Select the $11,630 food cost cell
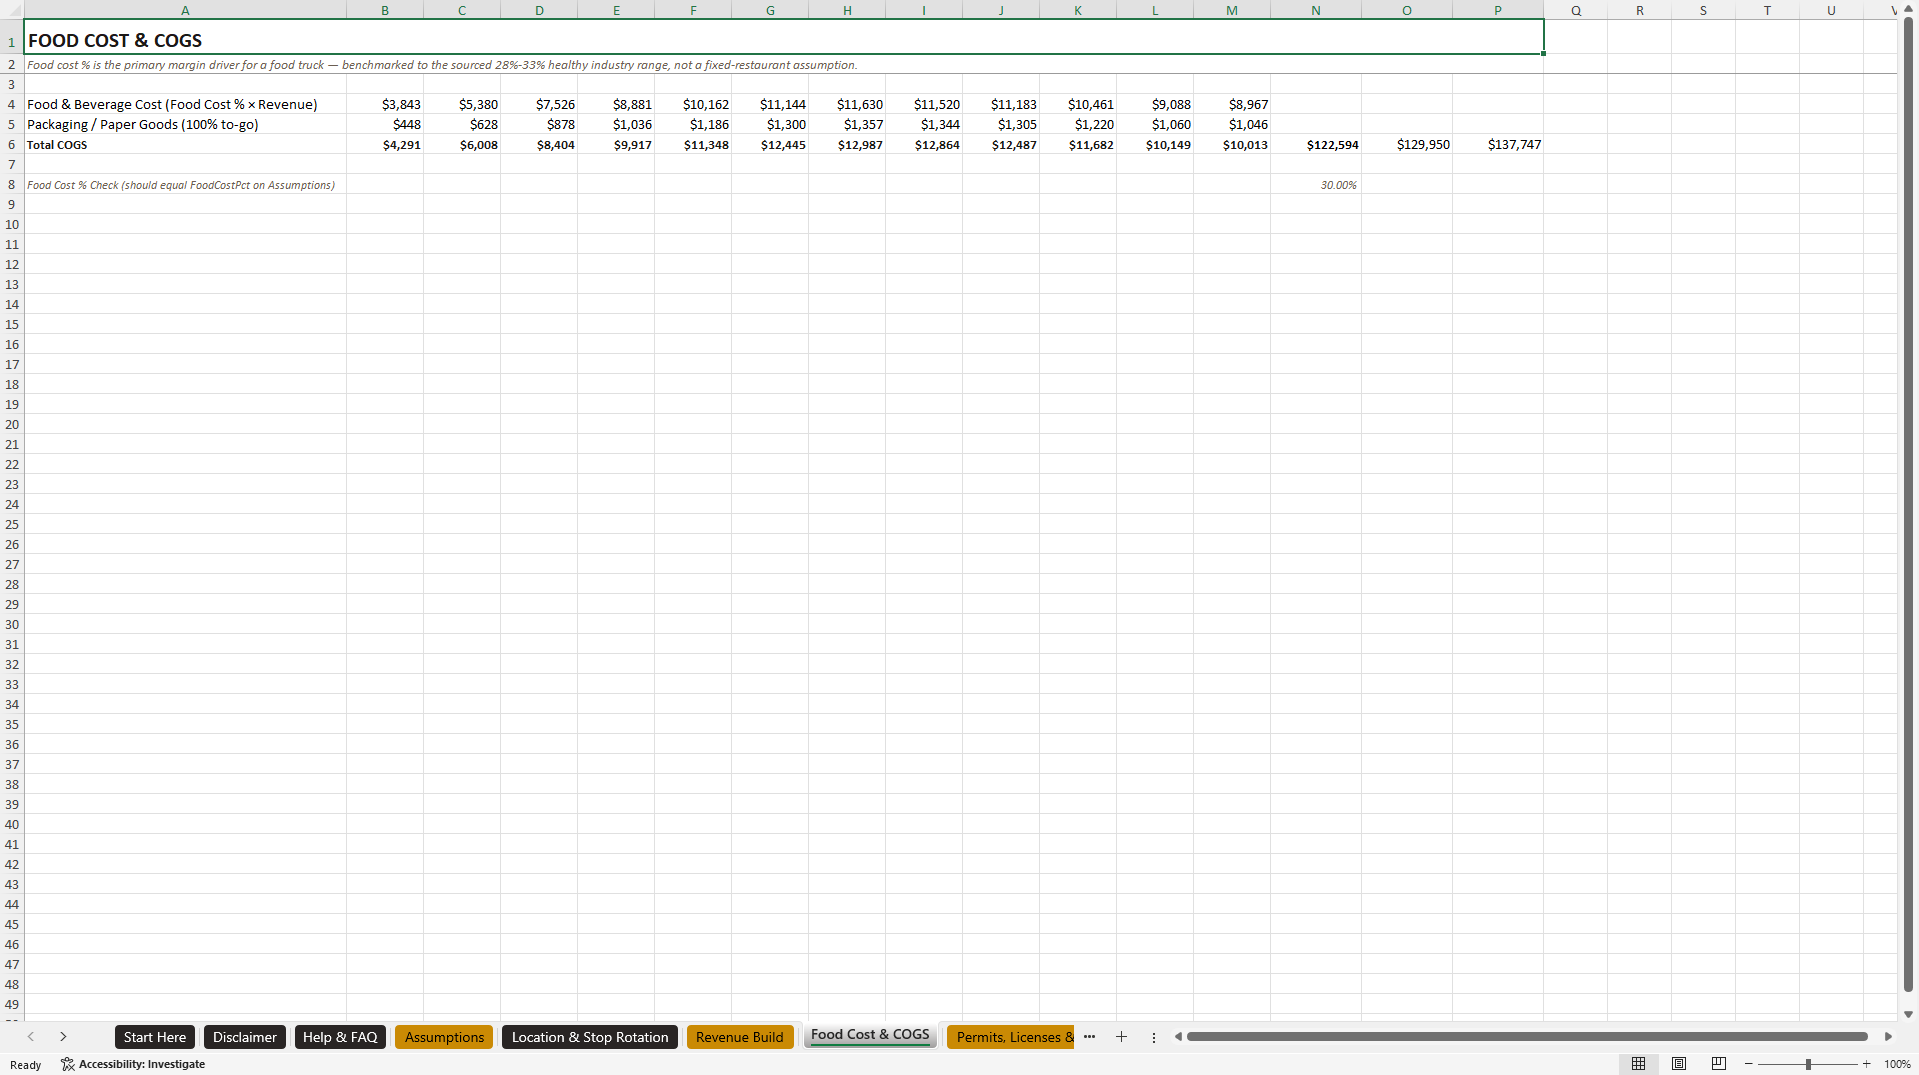The image size is (1919, 1075). point(847,104)
